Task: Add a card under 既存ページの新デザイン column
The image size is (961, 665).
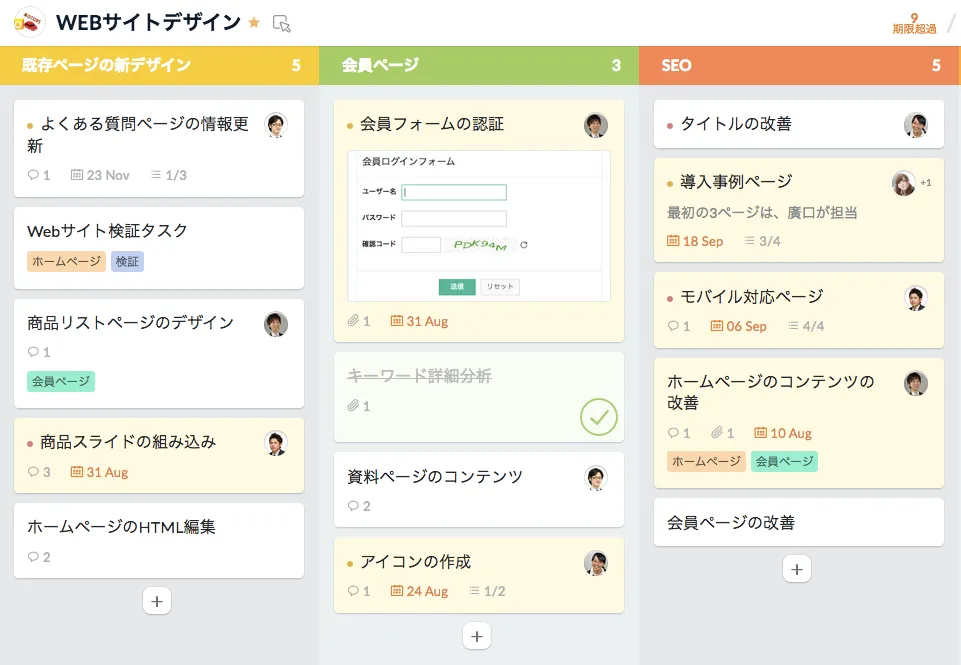Action: point(157,601)
